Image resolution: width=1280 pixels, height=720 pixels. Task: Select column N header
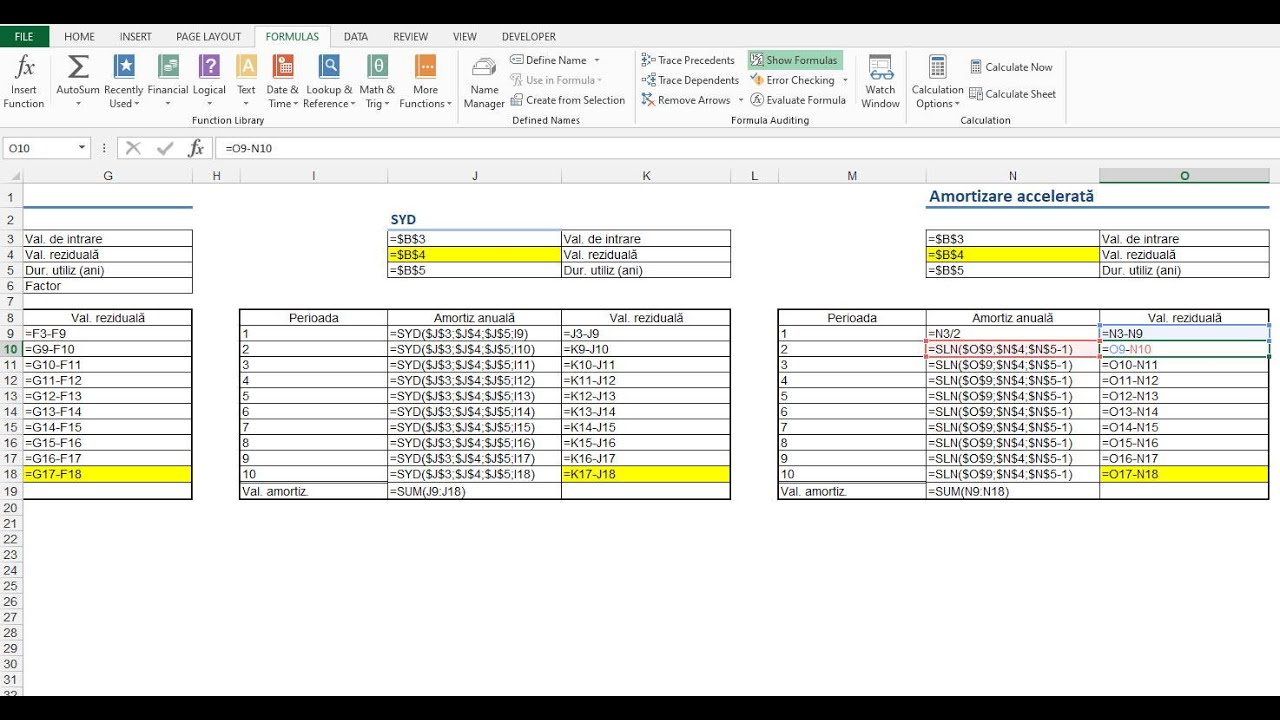pos(1013,176)
